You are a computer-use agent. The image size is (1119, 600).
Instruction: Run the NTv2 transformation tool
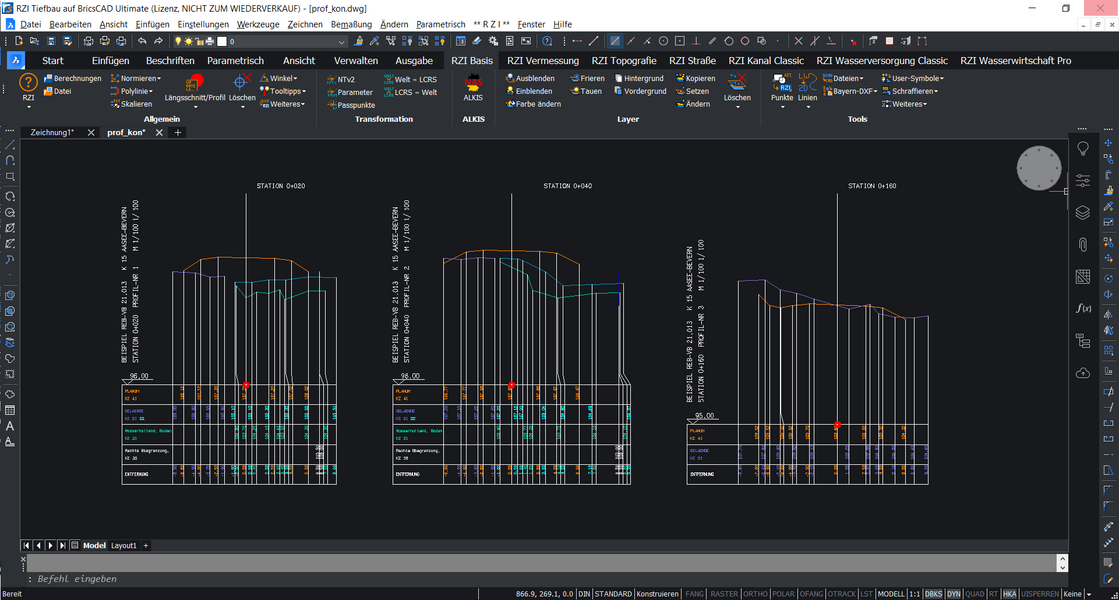click(x=340, y=80)
